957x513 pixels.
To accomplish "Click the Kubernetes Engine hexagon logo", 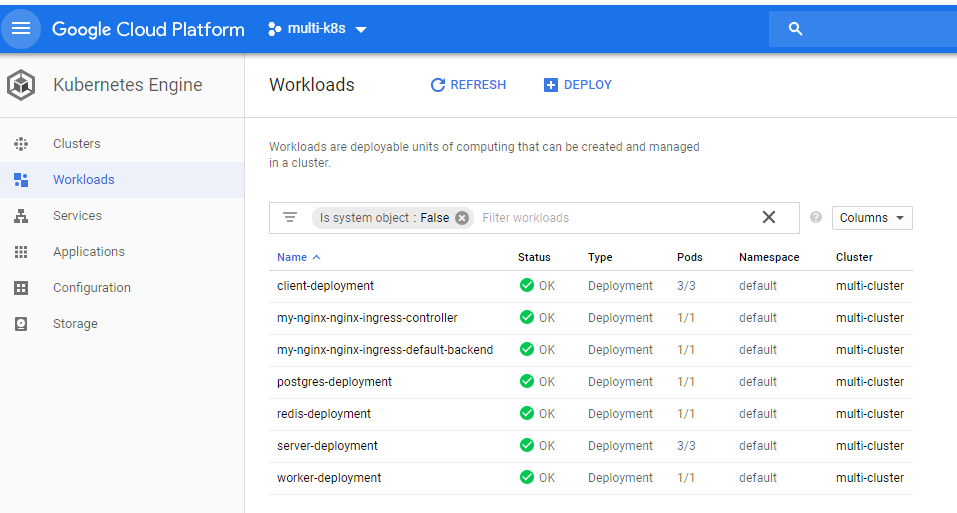I will [x=21, y=85].
